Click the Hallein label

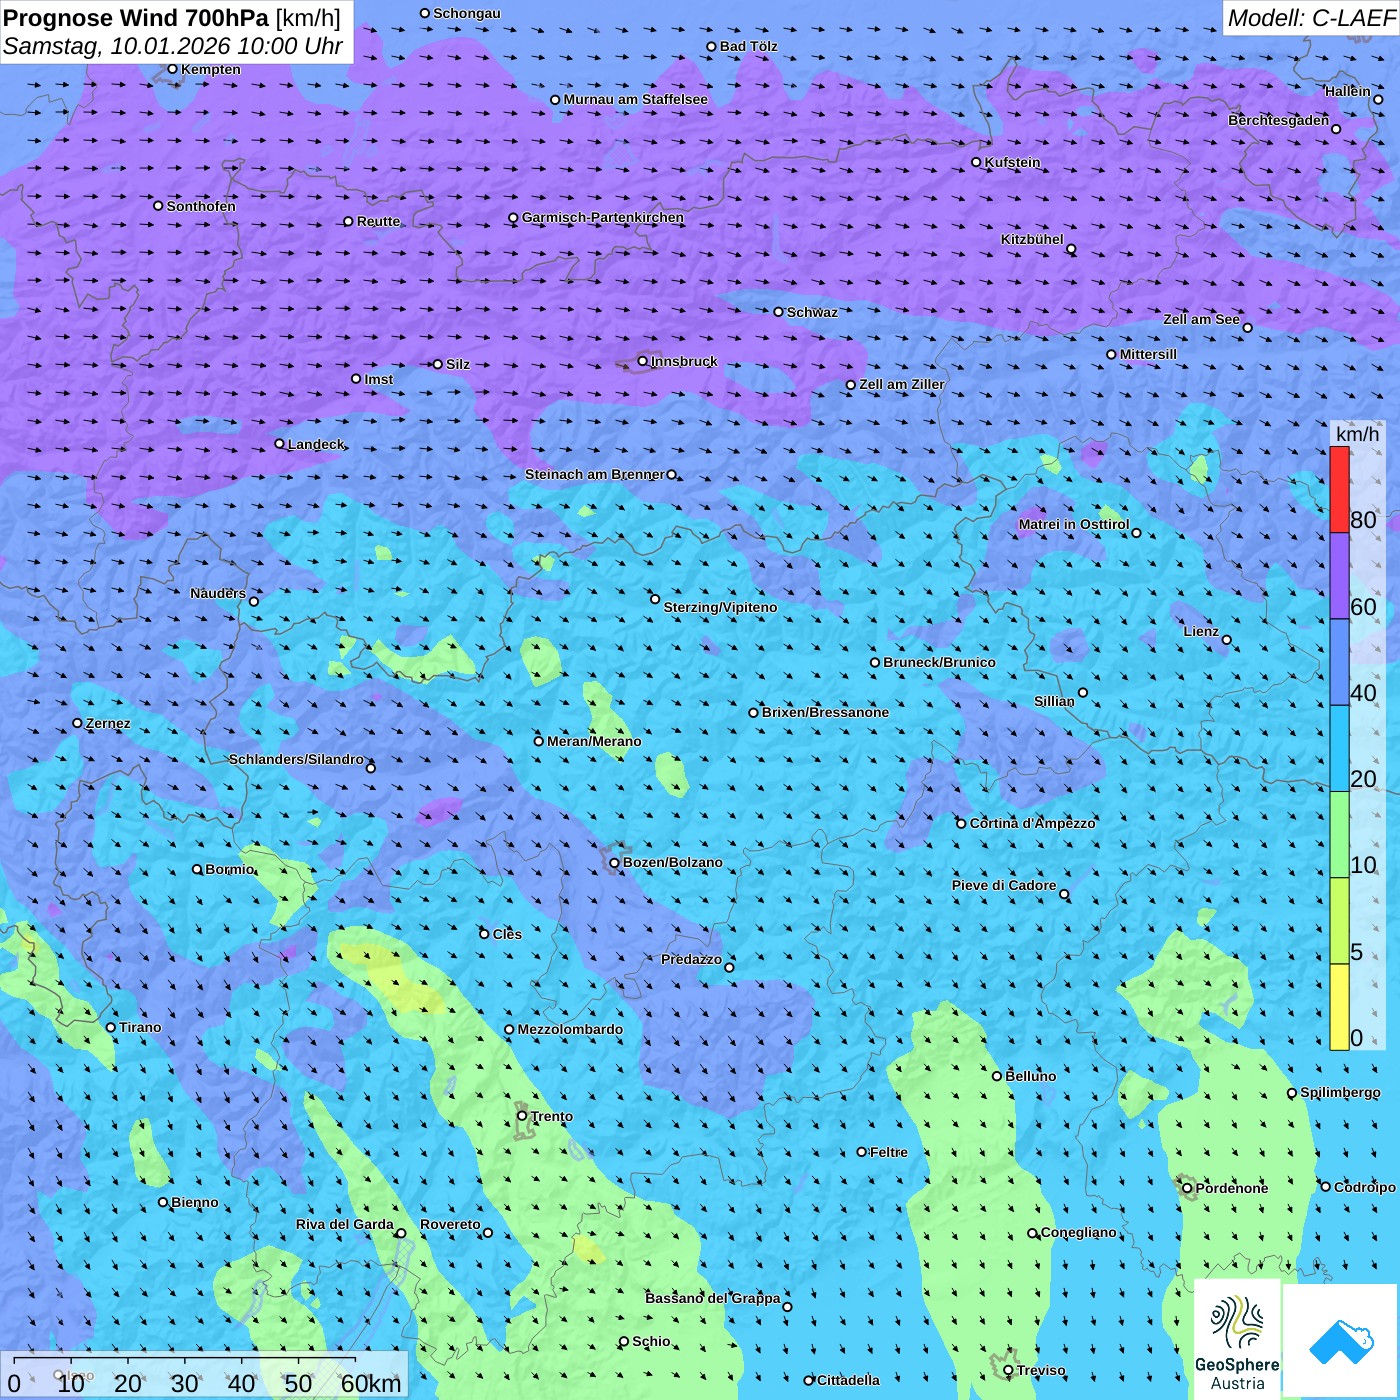[1347, 91]
